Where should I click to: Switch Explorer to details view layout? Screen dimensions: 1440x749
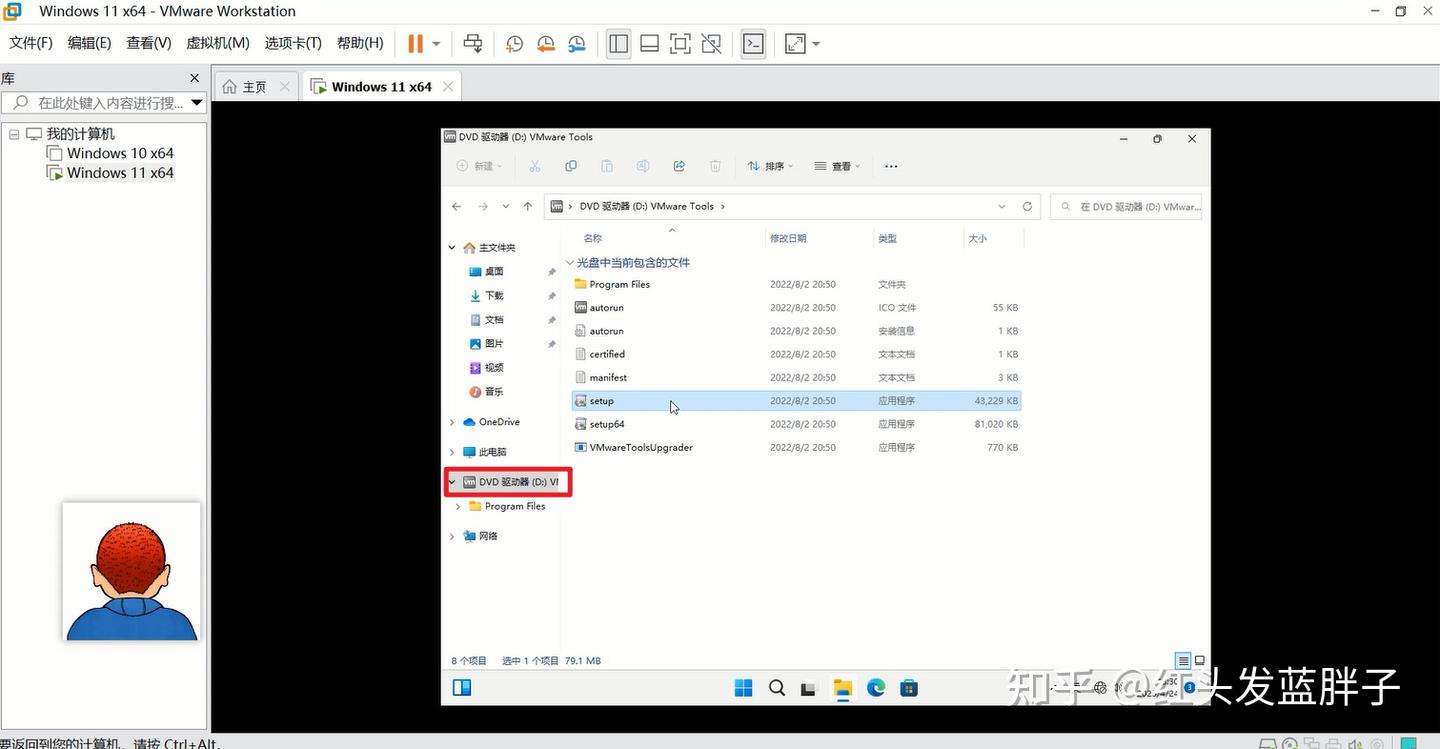pyautogui.click(x=1181, y=660)
